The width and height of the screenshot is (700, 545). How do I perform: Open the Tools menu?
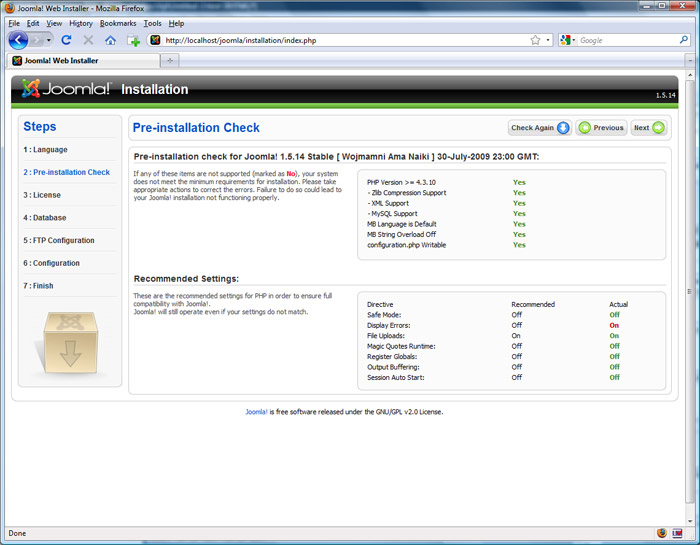152,23
